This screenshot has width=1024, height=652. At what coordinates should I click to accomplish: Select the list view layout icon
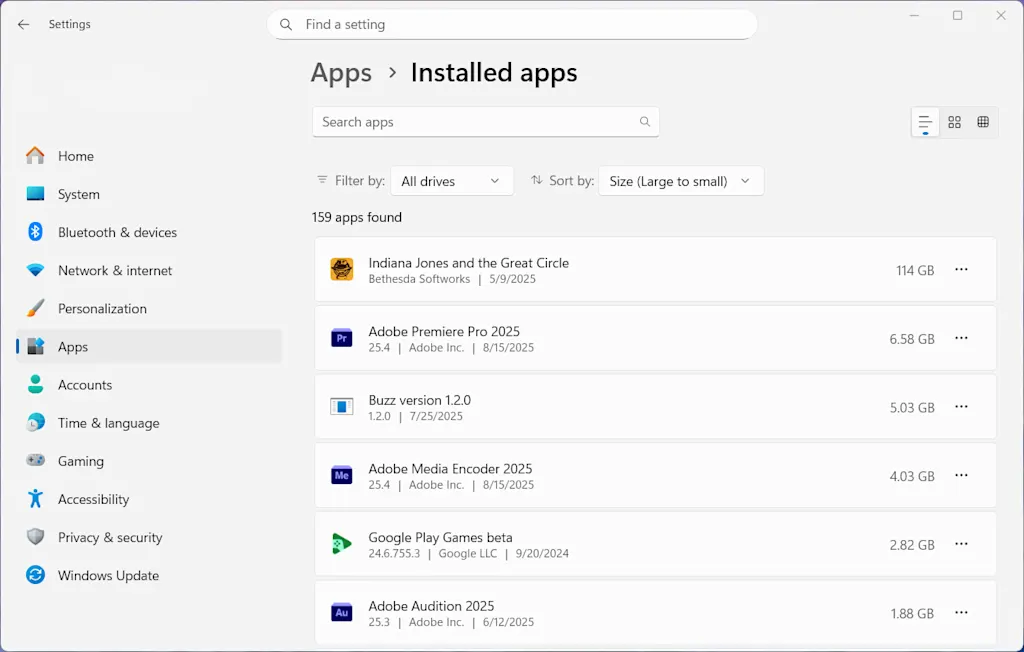(925, 122)
